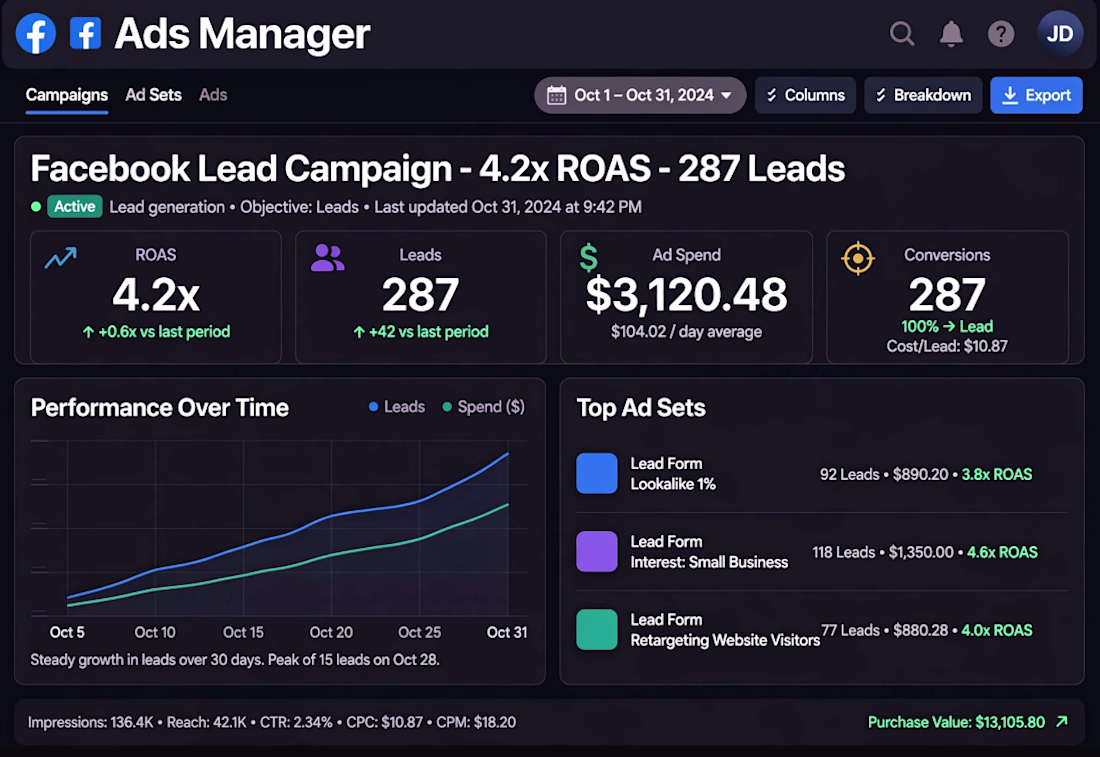Click the Peak of 15 leads chart caption

[x=354, y=659]
